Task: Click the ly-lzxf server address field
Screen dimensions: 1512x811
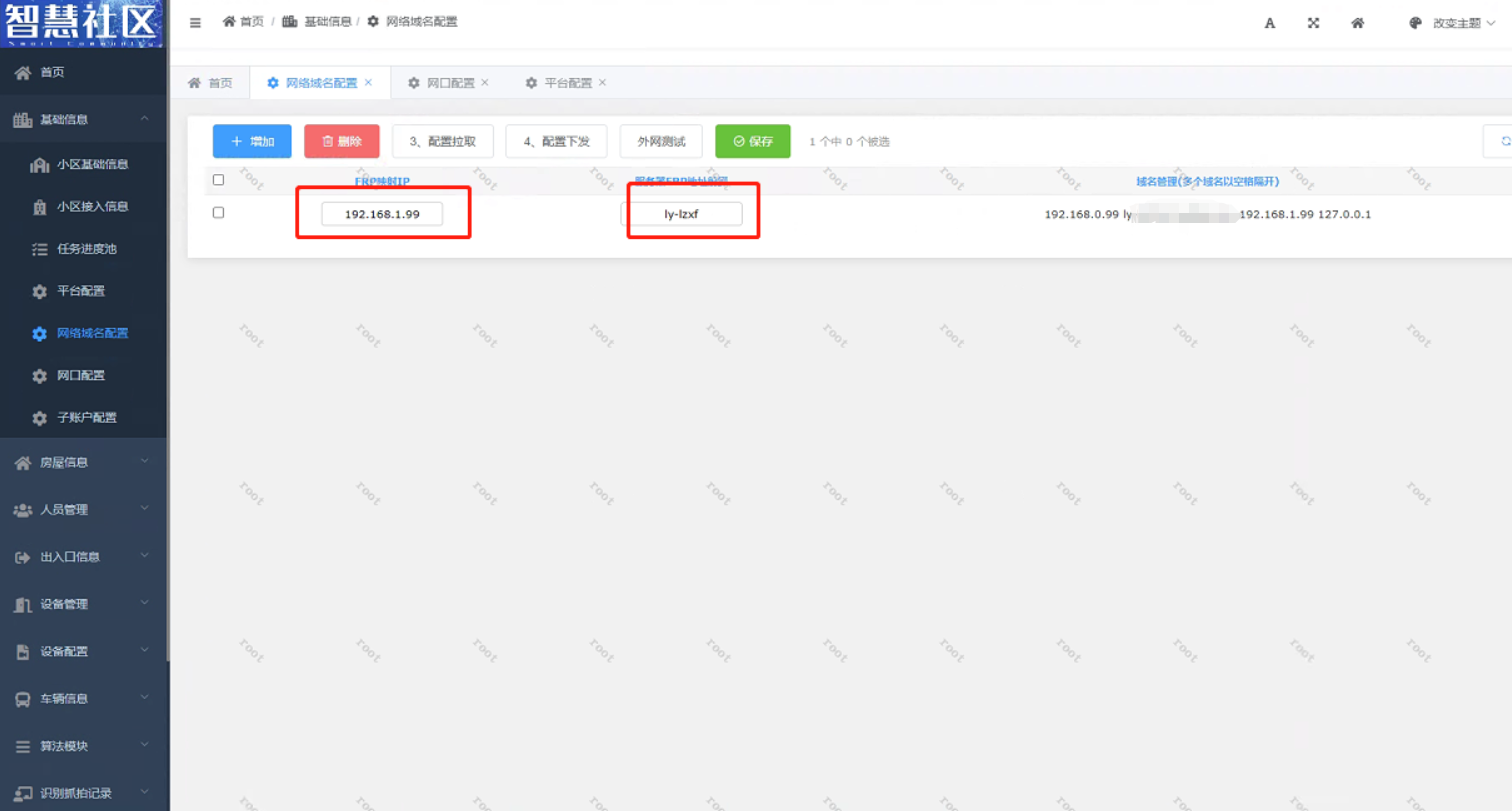Action: pyautogui.click(x=681, y=214)
